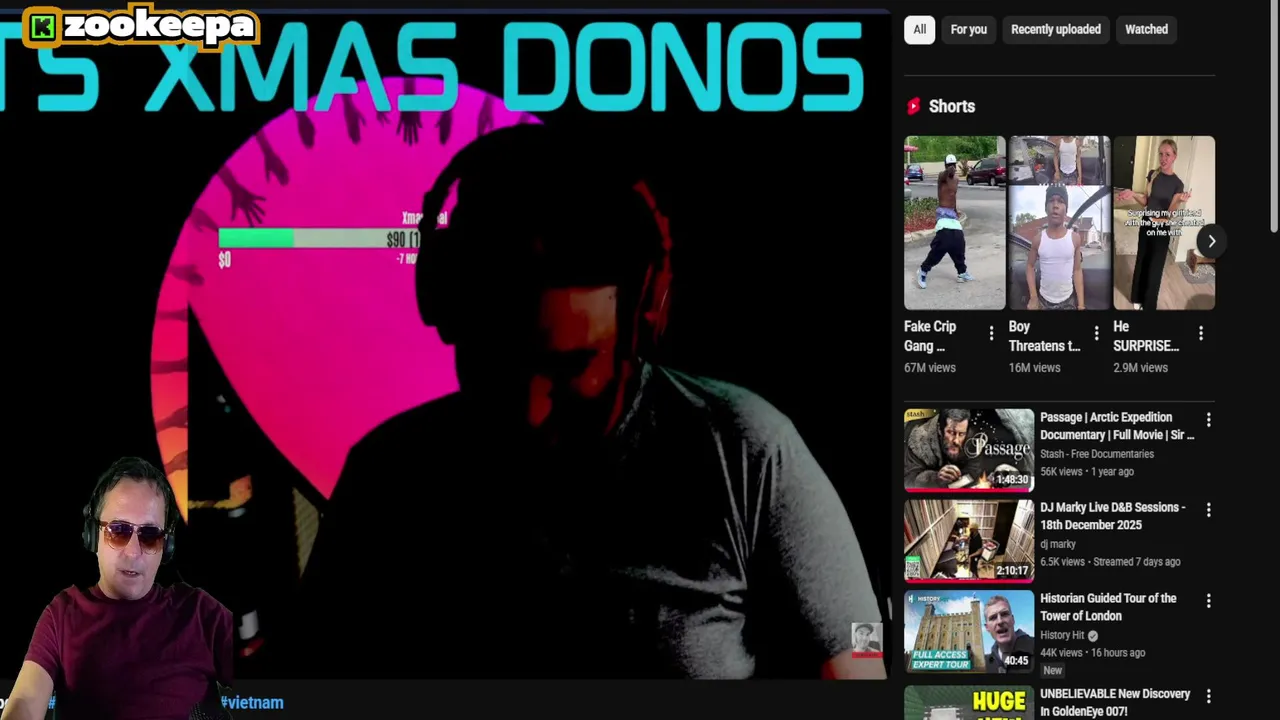Select the All filter chip

[x=919, y=29]
